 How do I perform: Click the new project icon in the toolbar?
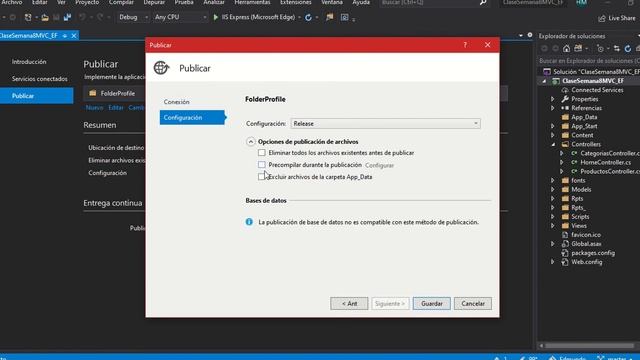coord(28,18)
